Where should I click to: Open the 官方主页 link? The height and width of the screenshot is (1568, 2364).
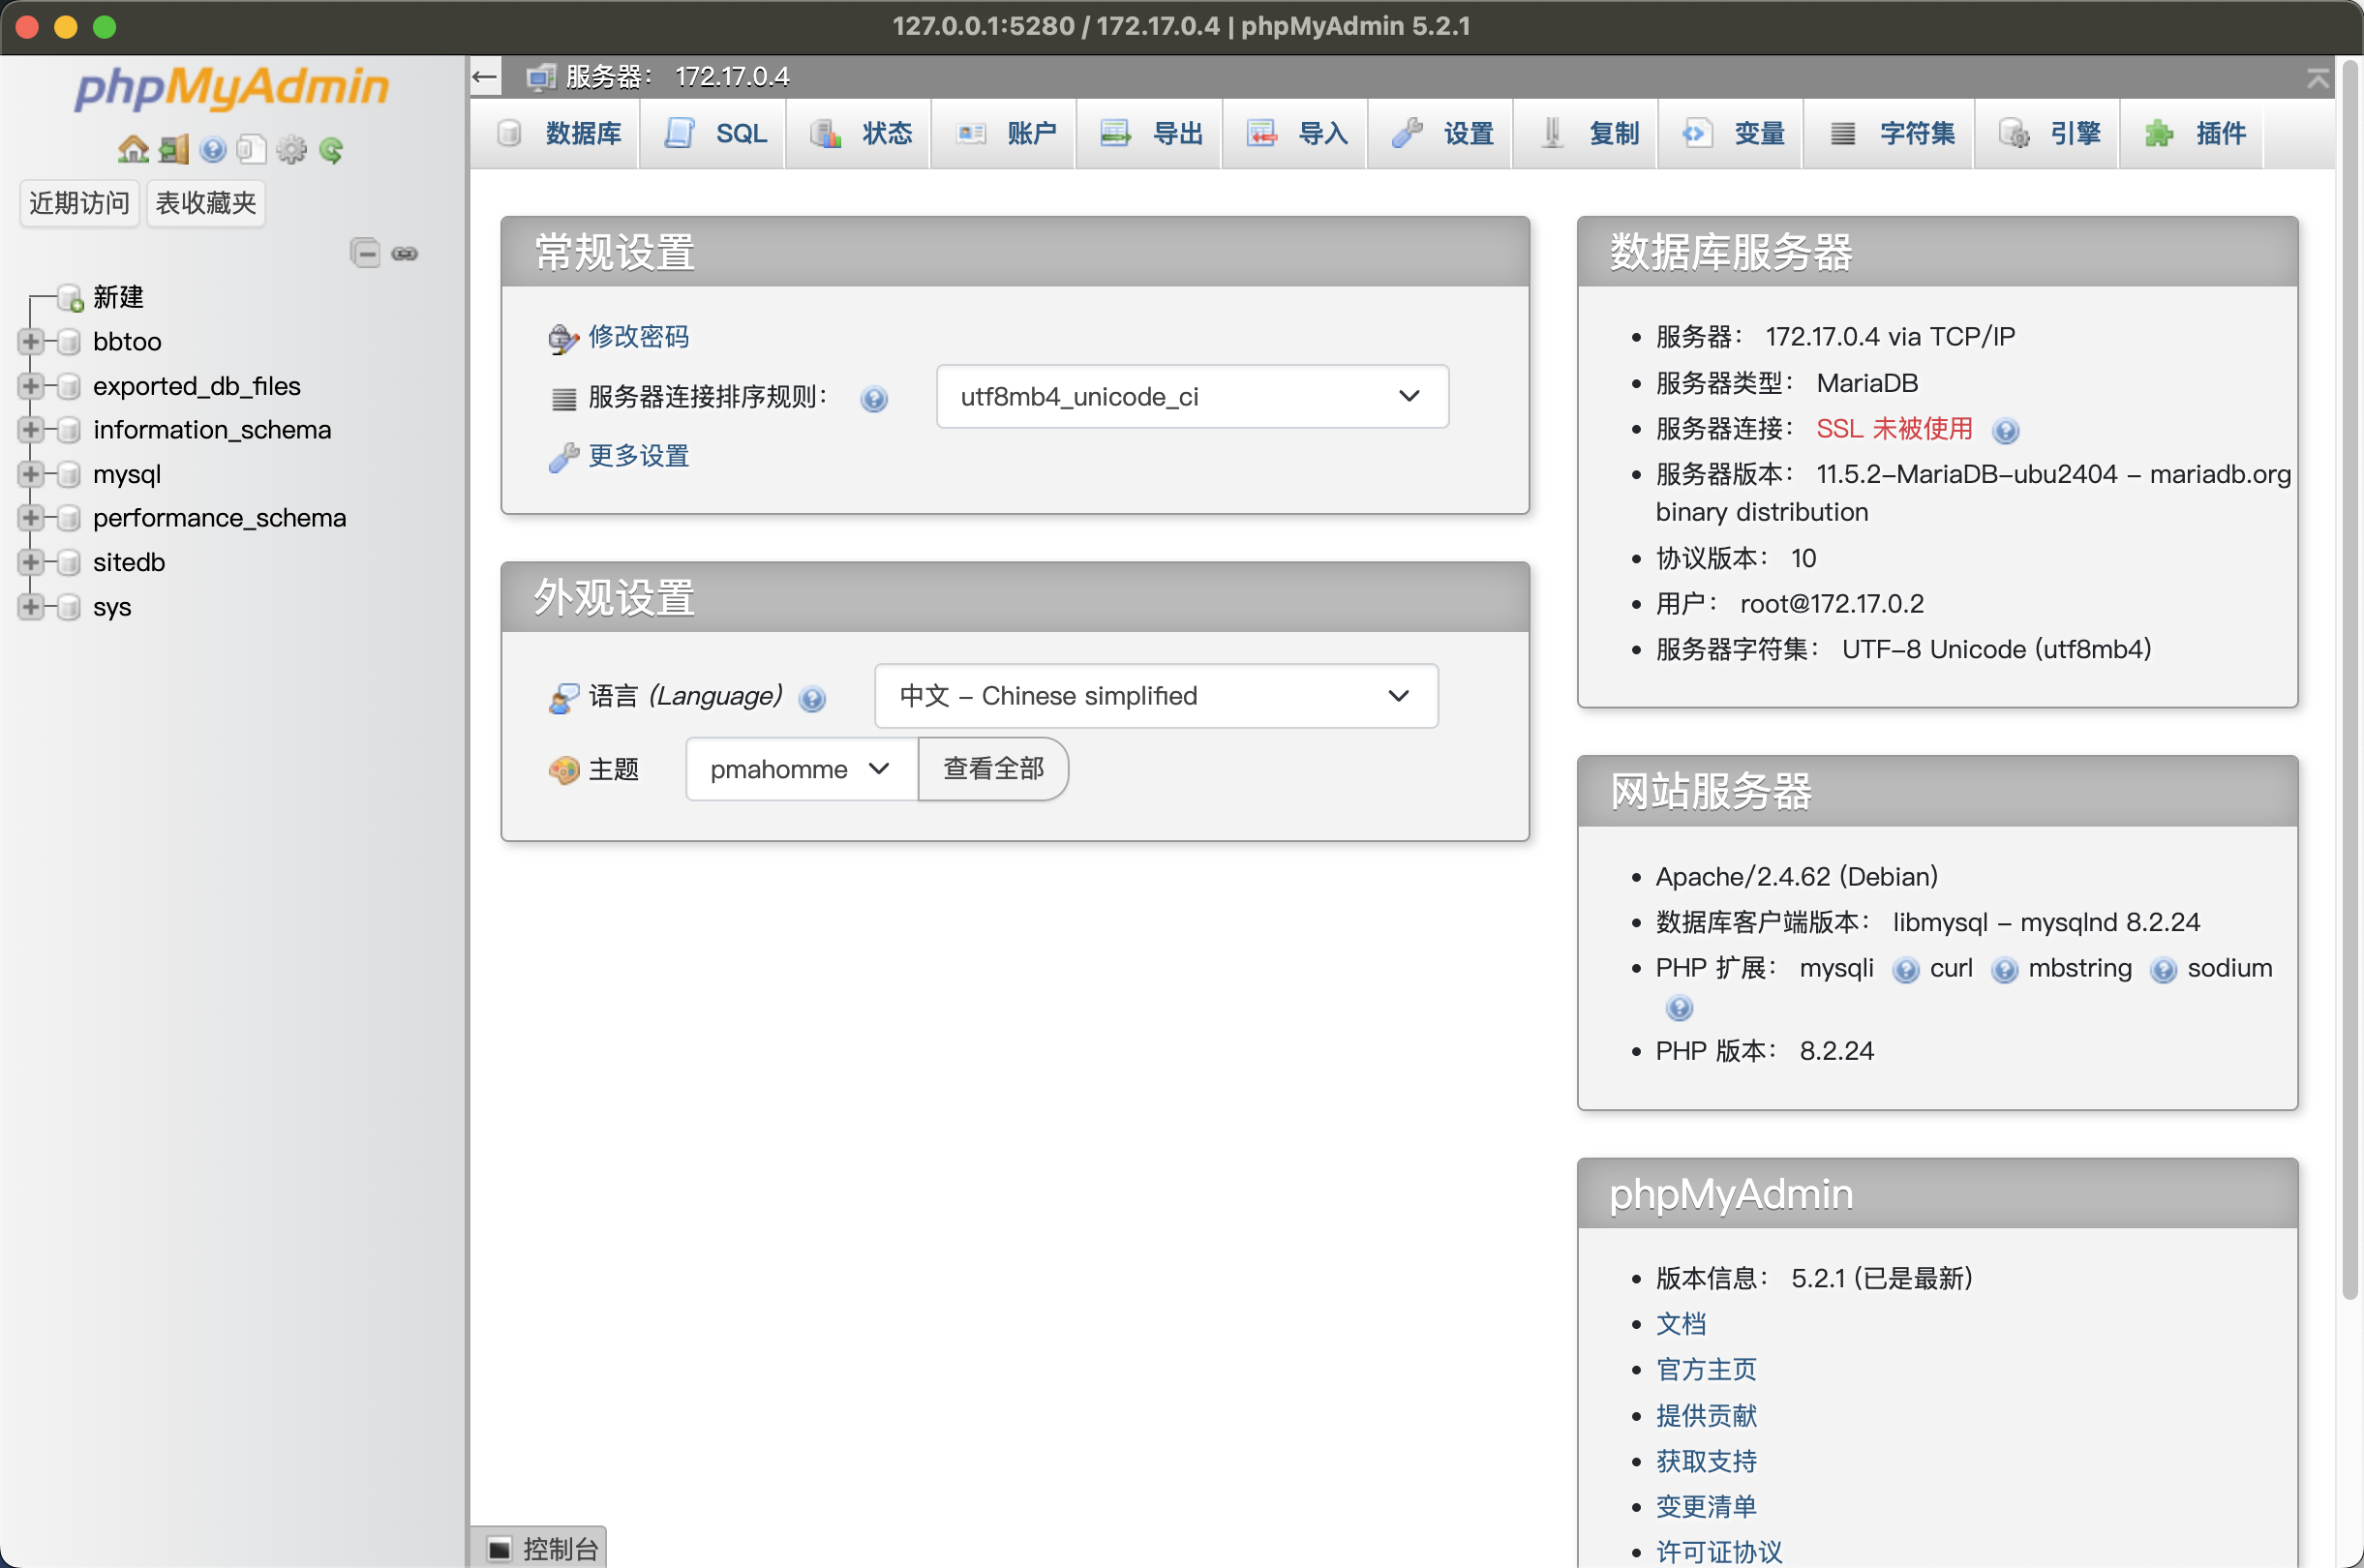[1706, 1370]
